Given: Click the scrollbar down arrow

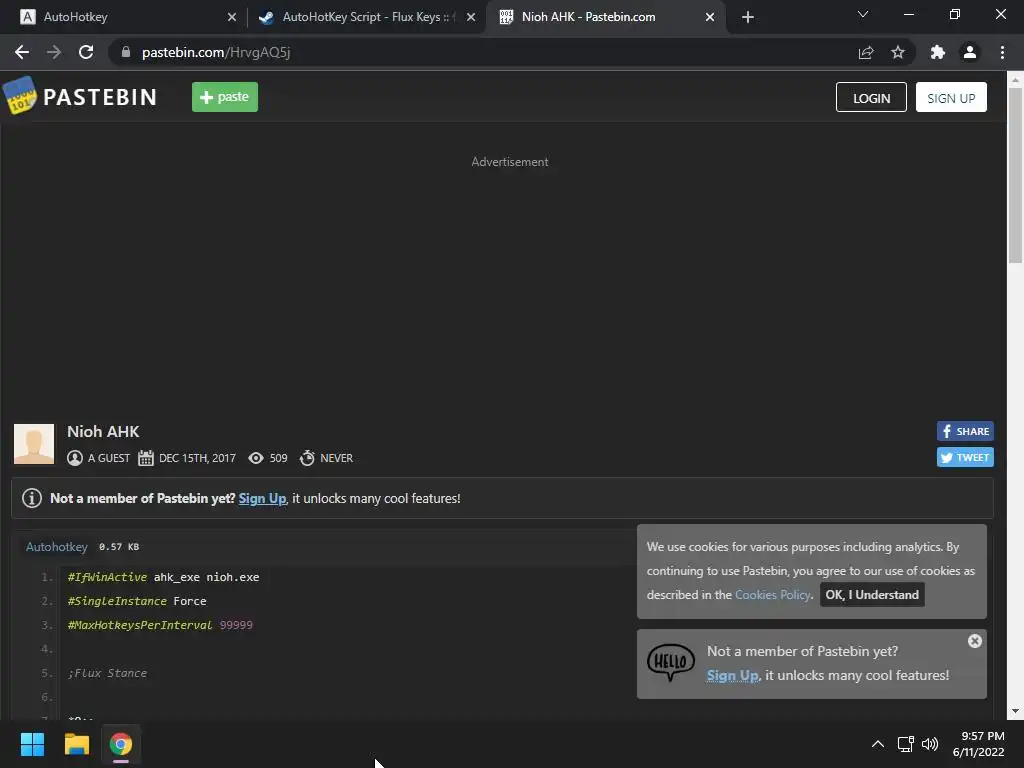Looking at the screenshot, I should point(1015,711).
